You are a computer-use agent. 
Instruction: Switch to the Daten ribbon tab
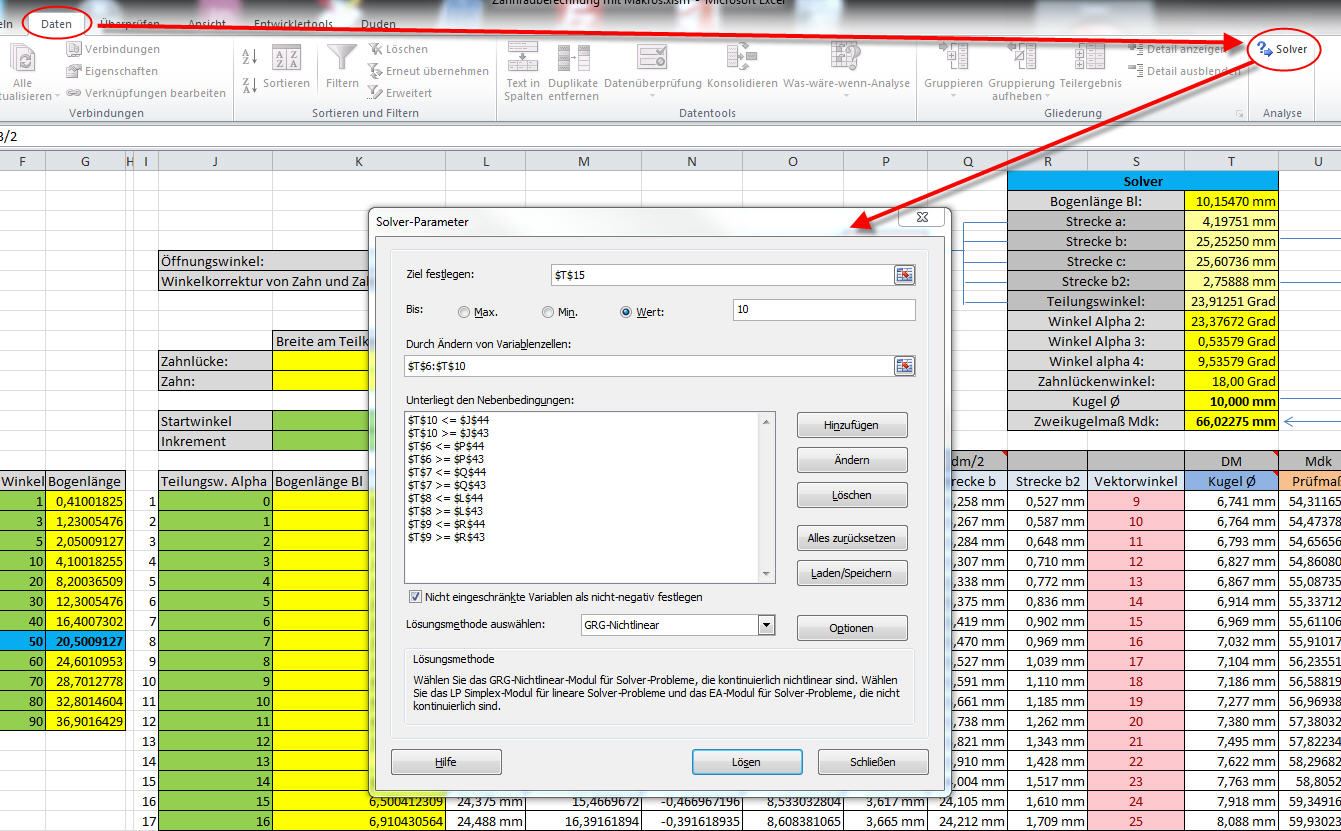click(56, 24)
